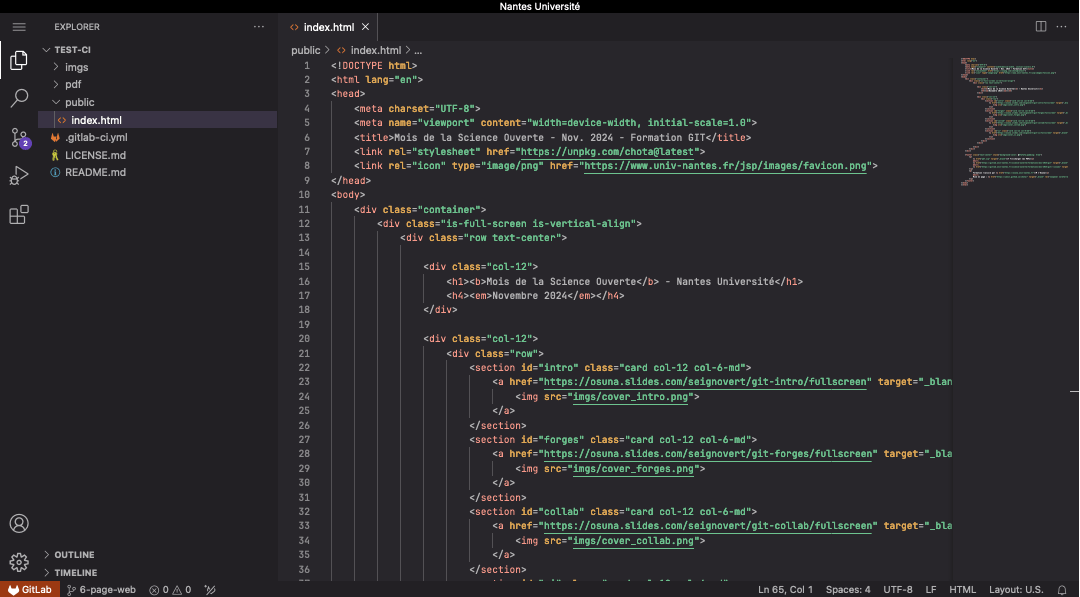The width and height of the screenshot is (1080, 597).
Task: Open Source Control view with badge
Action: 19,138
